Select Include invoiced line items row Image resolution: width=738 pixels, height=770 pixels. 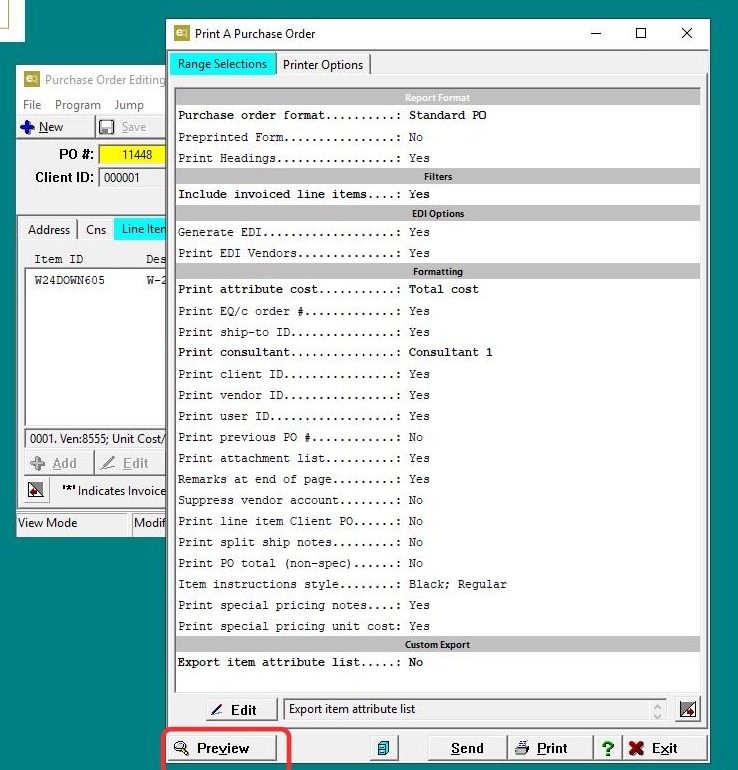click(x=437, y=194)
